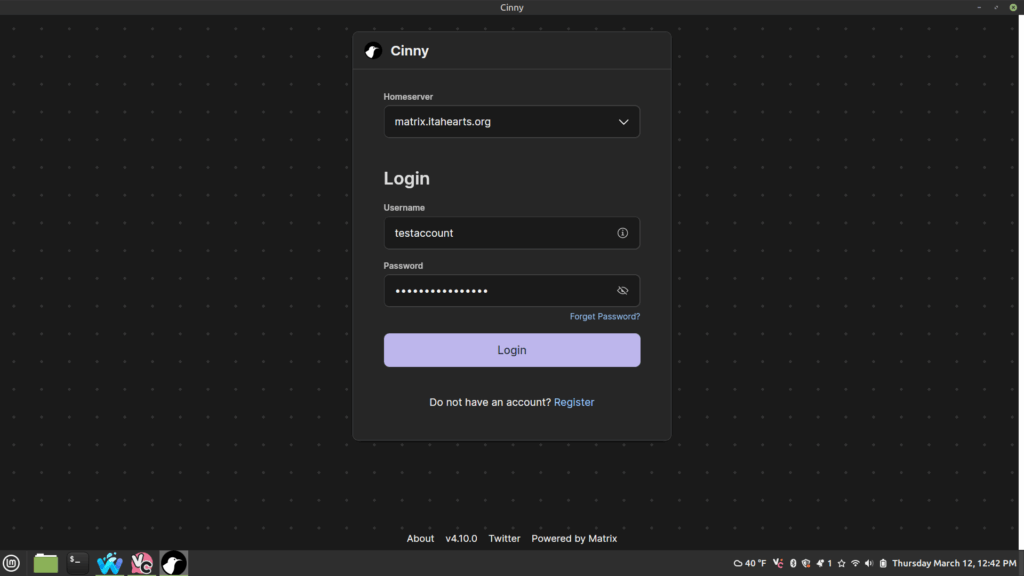1024x576 pixels.
Task: Click the Cinny app icon in taskbar
Action: [174, 563]
